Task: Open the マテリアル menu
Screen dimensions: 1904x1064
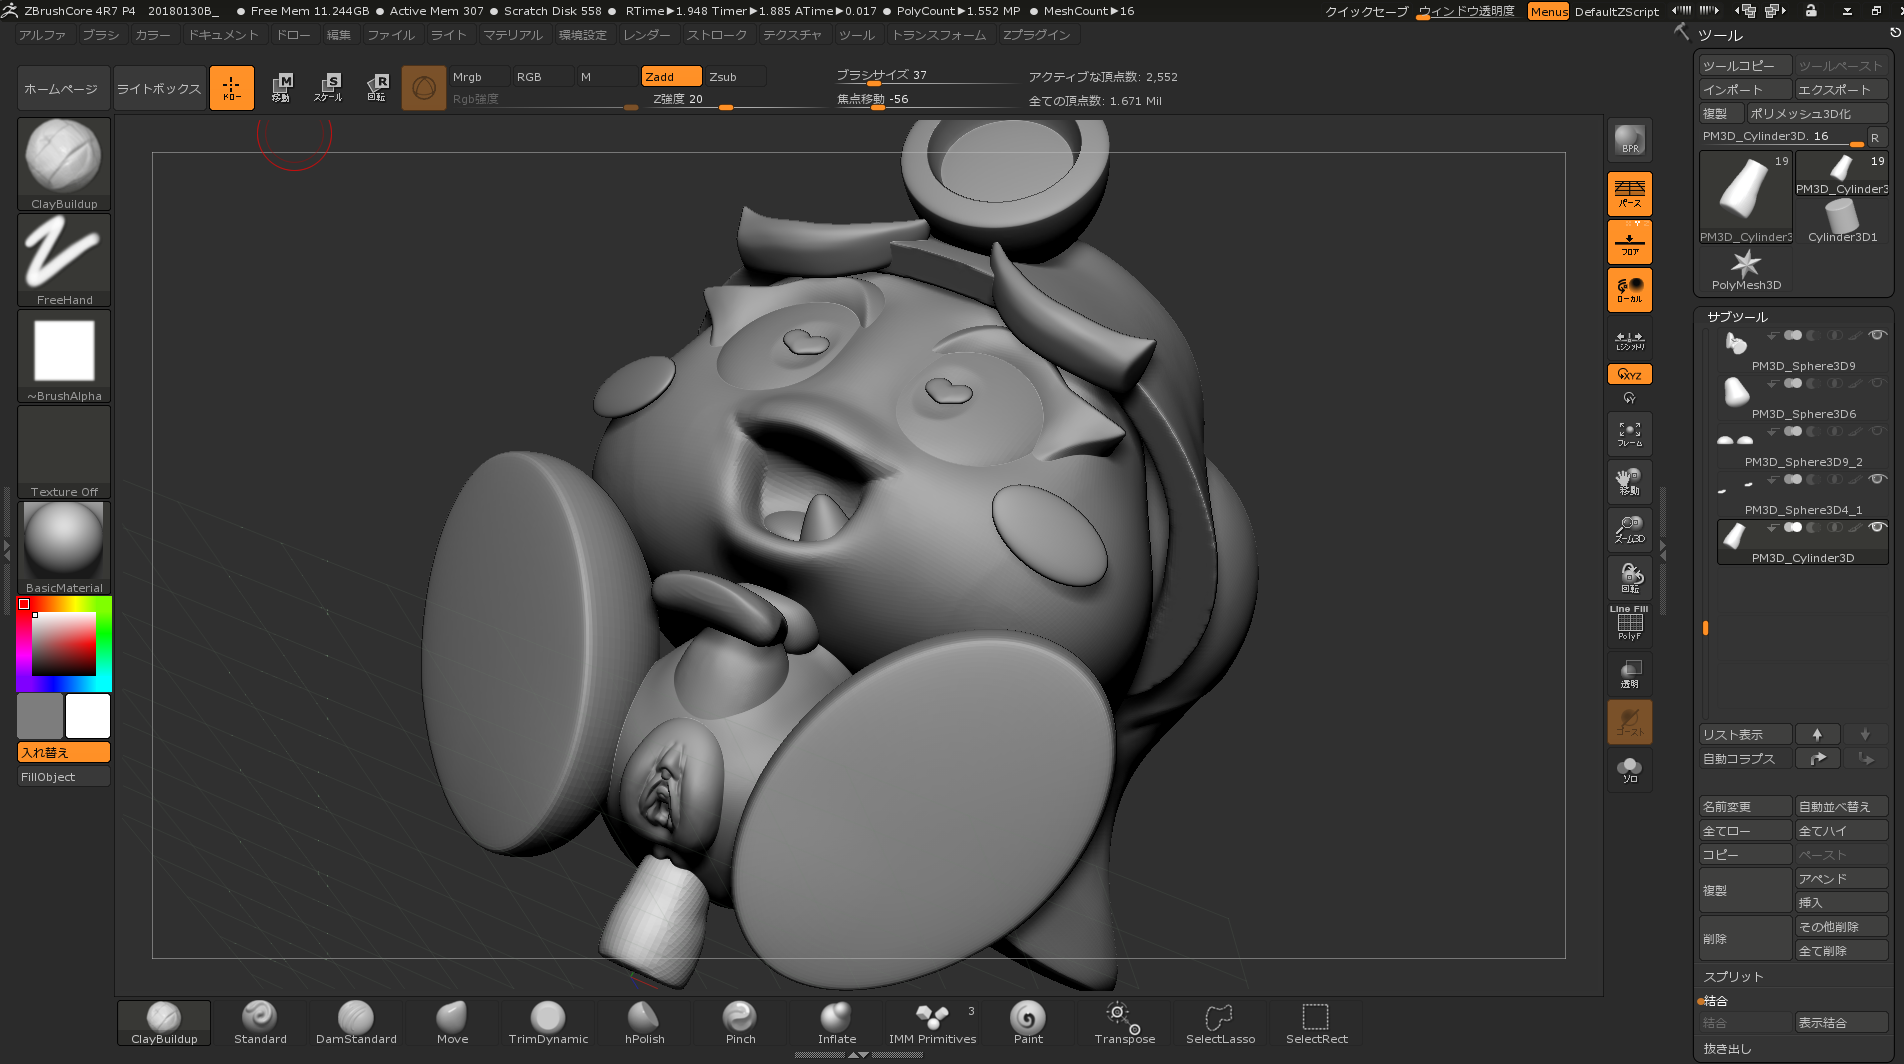Action: (512, 35)
